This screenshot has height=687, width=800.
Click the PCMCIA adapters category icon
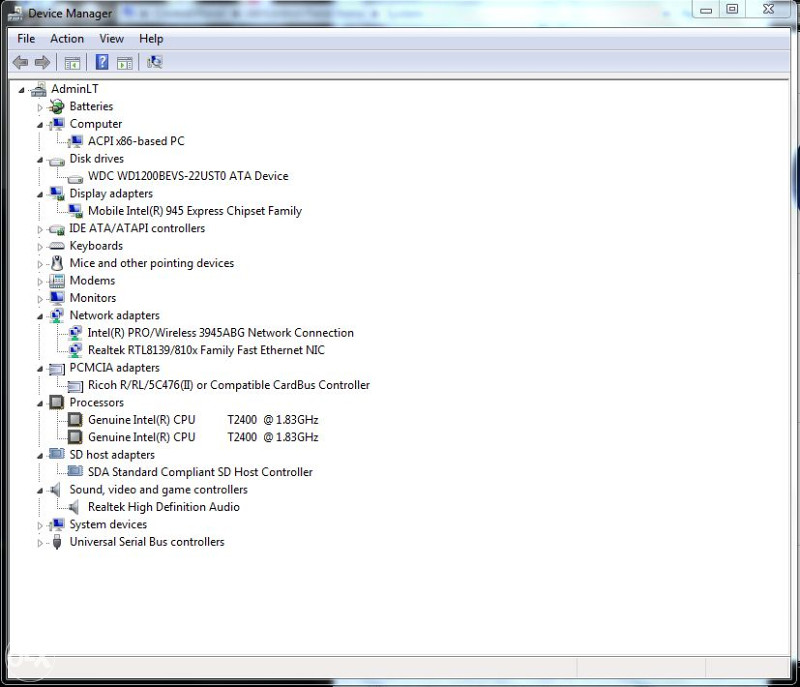[57, 369]
